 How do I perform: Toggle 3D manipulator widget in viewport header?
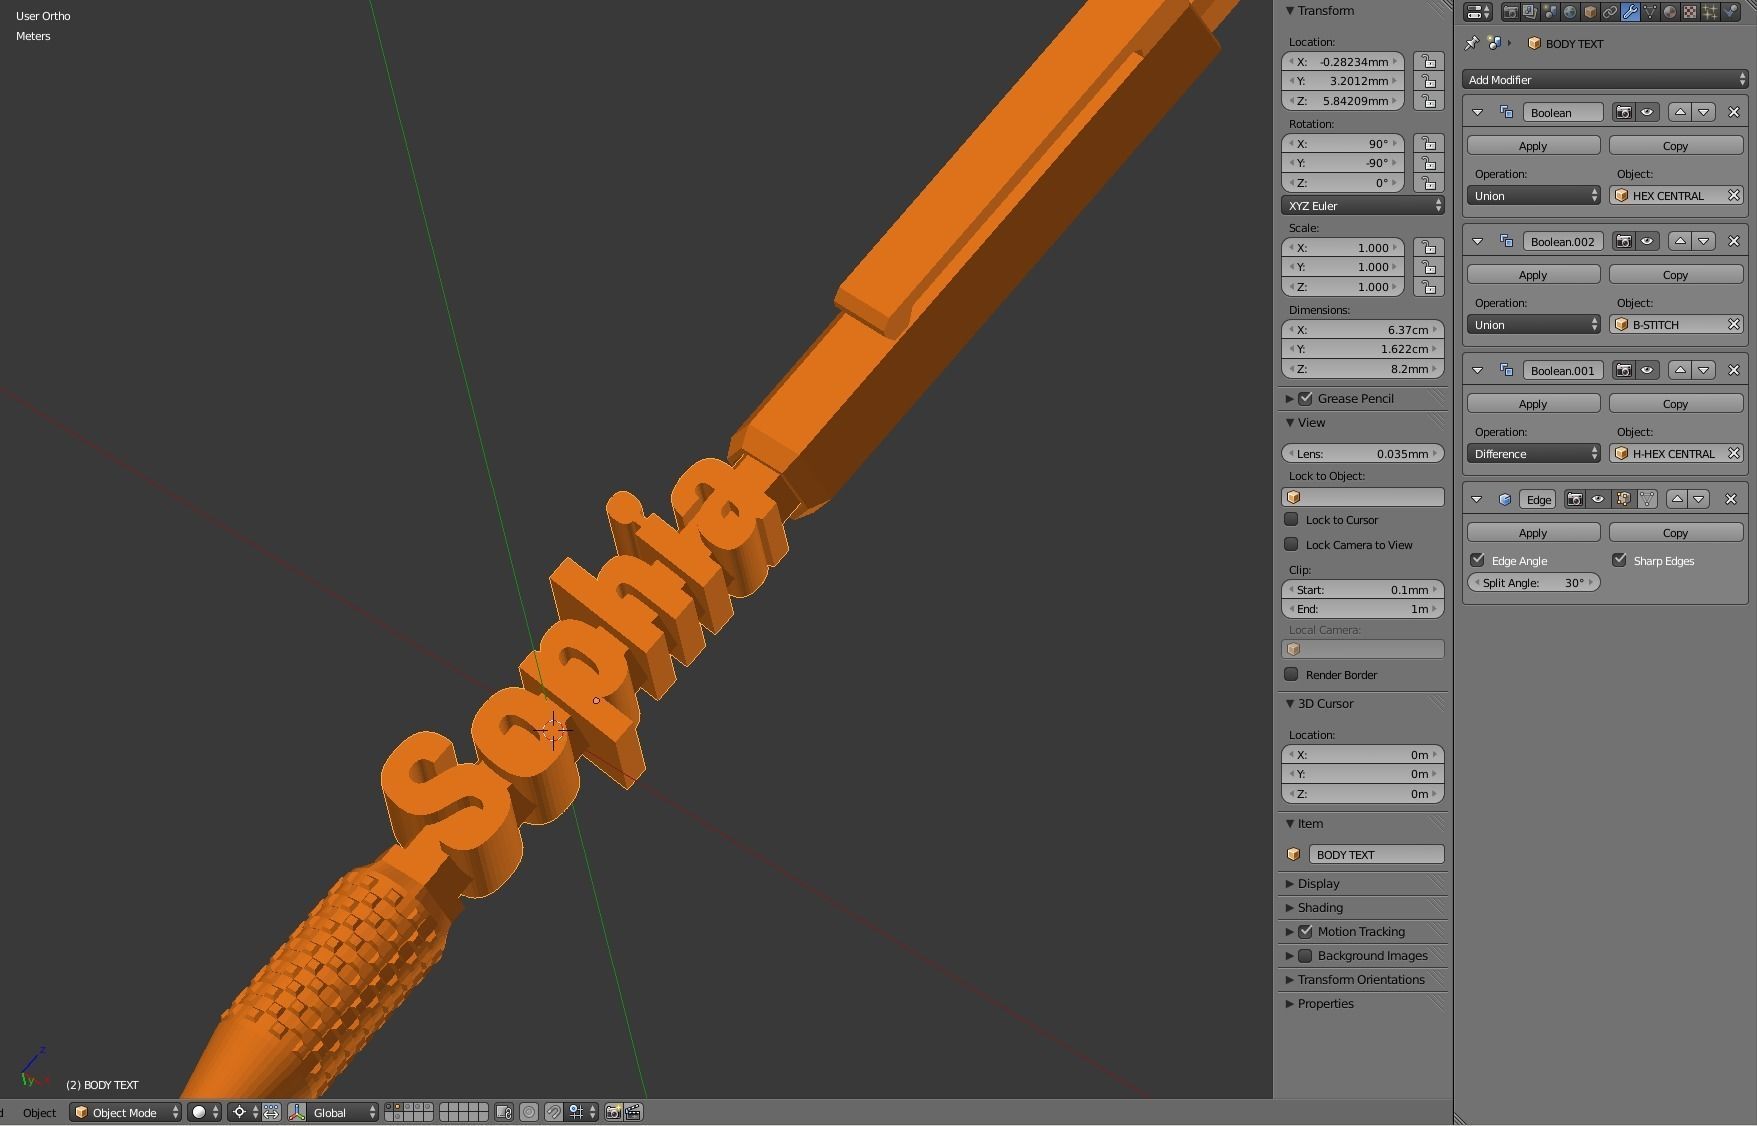click(297, 1112)
